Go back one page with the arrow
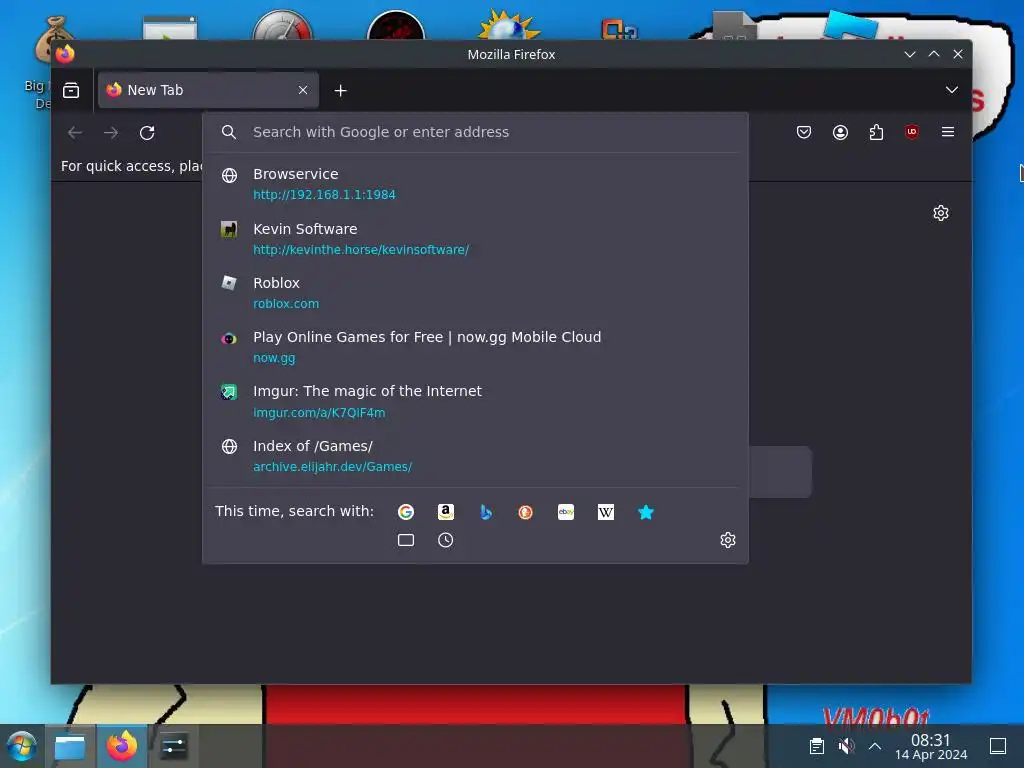 point(75,133)
